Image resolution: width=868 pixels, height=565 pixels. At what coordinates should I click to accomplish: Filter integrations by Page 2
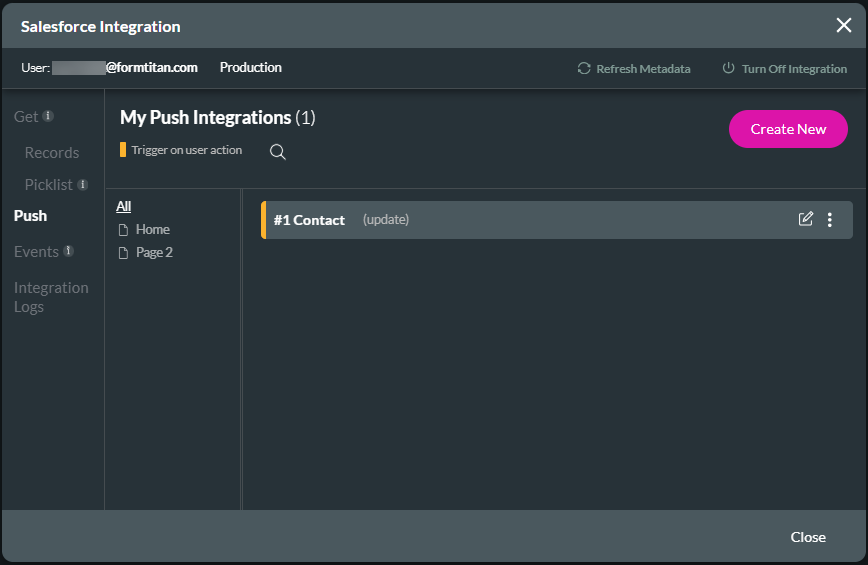tap(154, 253)
